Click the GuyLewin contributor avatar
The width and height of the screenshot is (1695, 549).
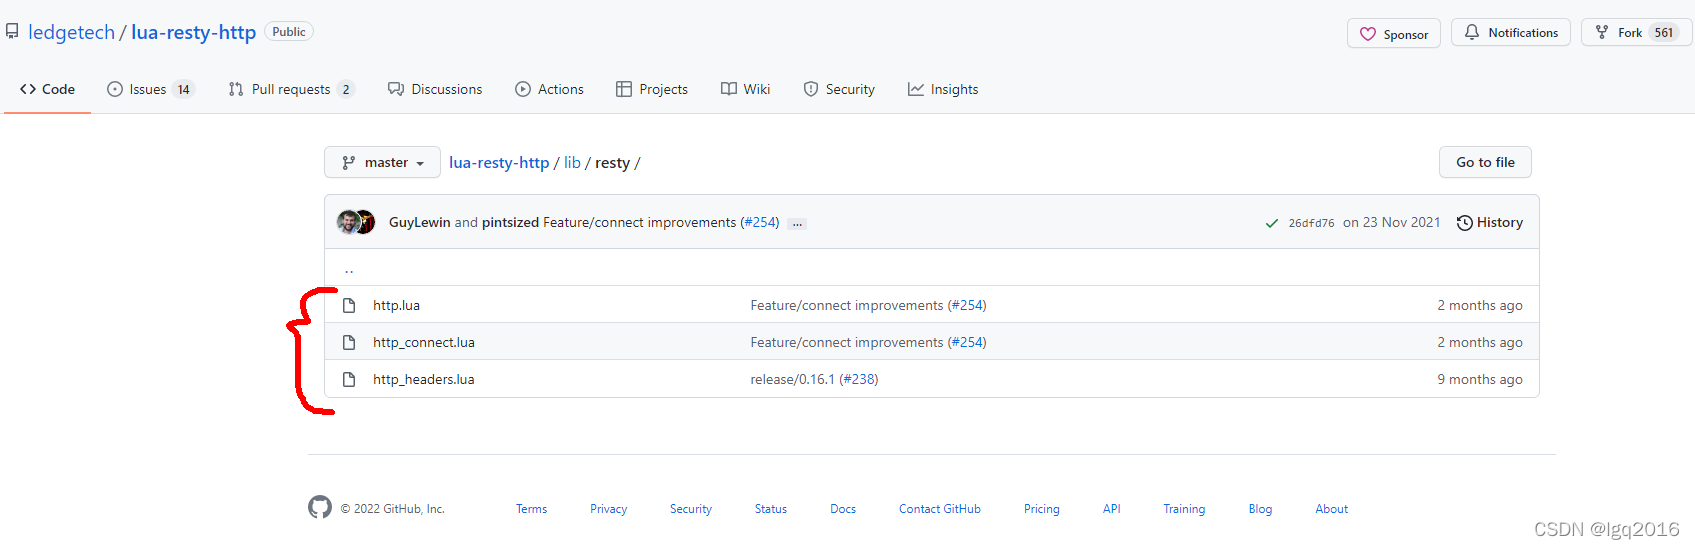(347, 222)
